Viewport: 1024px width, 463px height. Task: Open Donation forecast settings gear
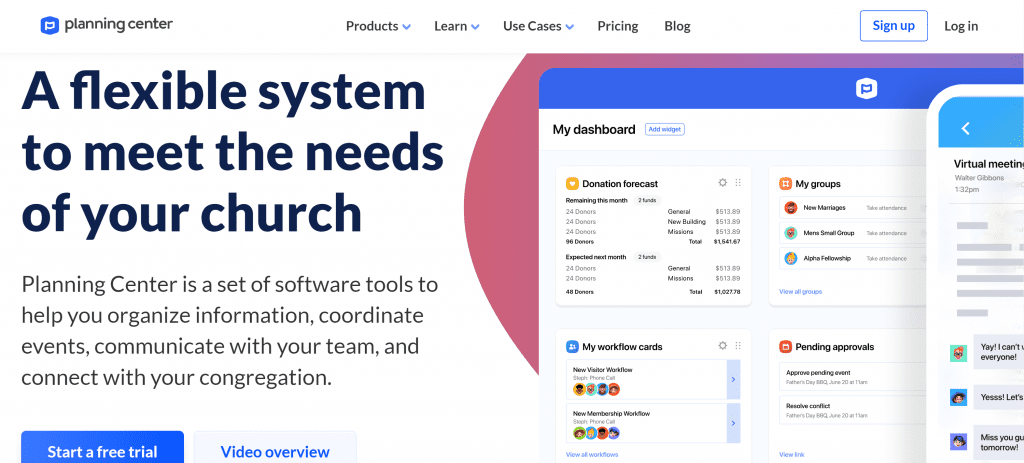point(722,183)
